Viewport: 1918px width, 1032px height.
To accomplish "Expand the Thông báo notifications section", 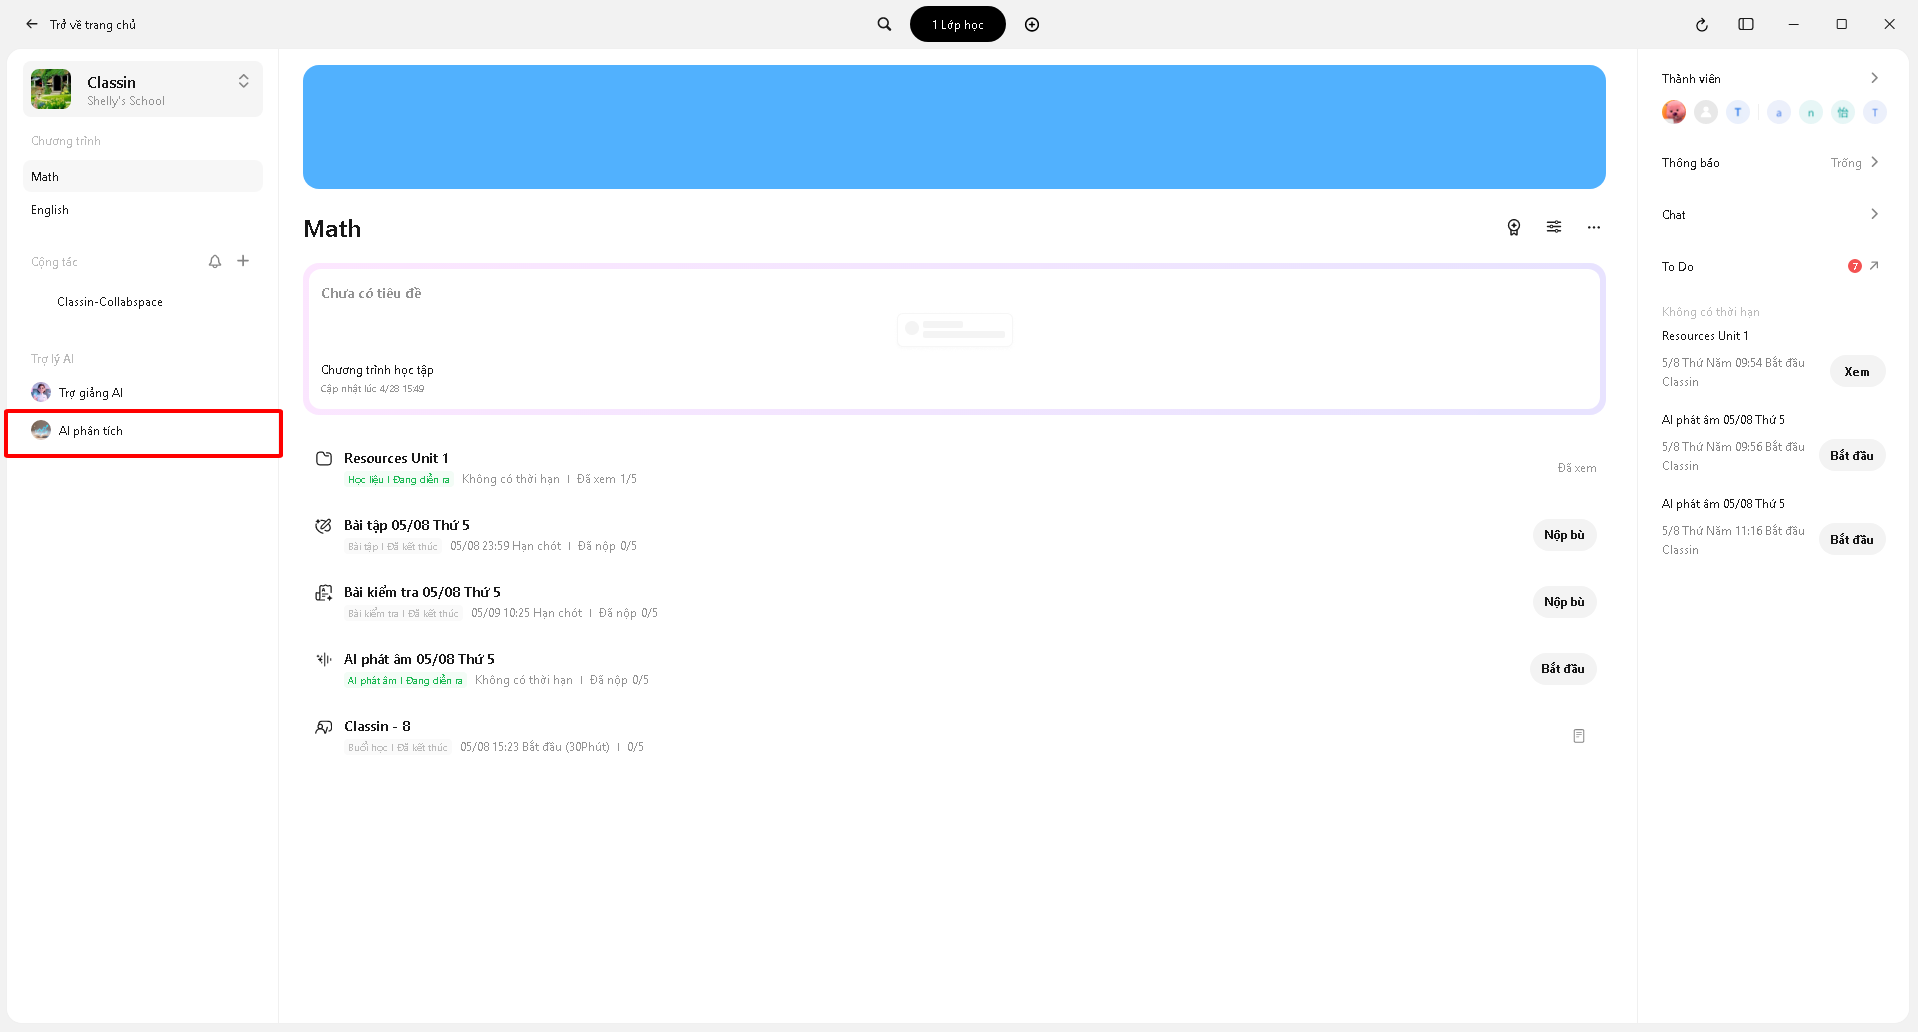I will tap(1874, 162).
